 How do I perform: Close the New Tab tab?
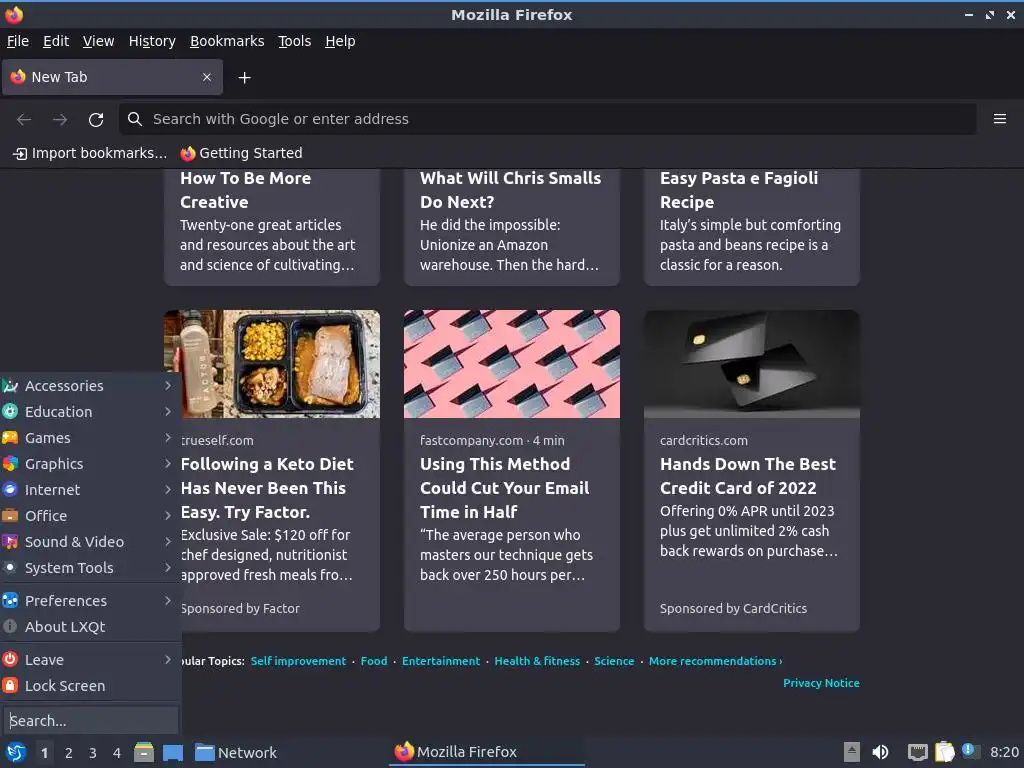pyautogui.click(x=207, y=77)
